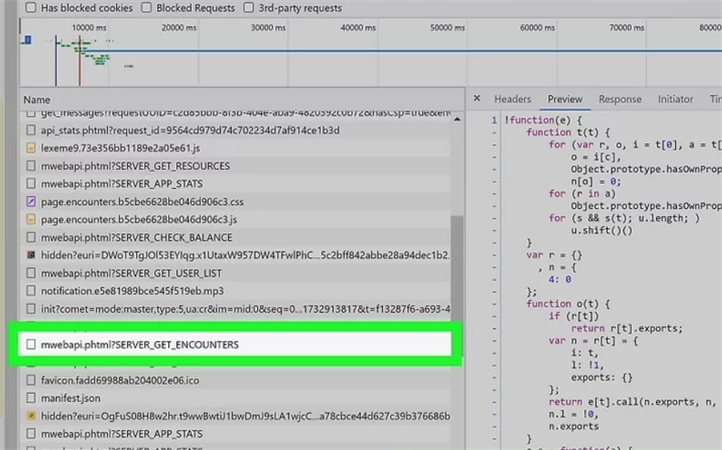722x450 pixels.
Task: Enable the Has blocked cookies checkbox
Action: click(29, 8)
